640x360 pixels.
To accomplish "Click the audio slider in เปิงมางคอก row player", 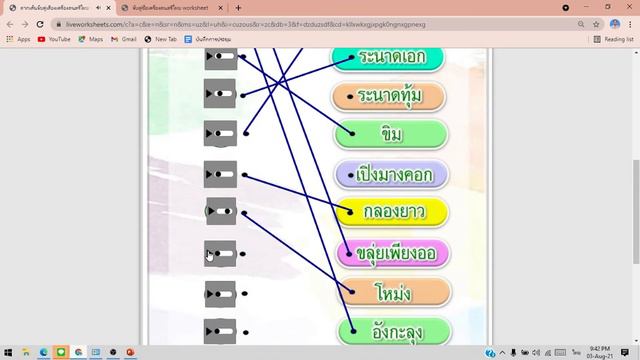I will (x=224, y=174).
